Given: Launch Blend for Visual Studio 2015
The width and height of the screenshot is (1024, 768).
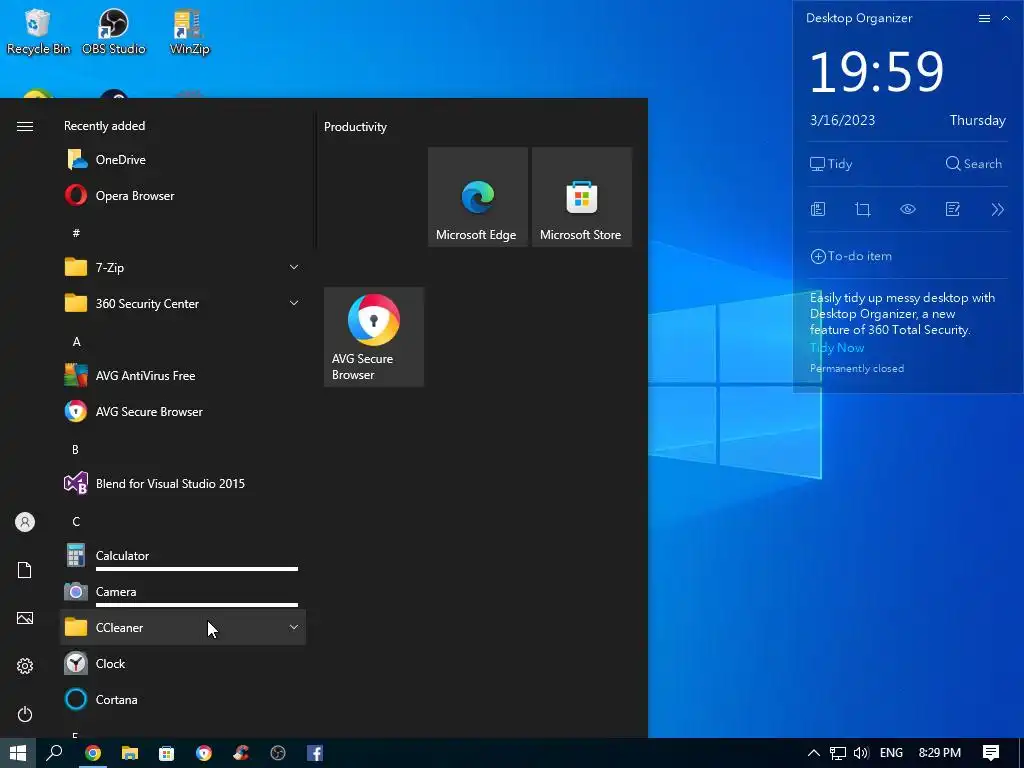Looking at the screenshot, I should pyautogui.click(x=183, y=483).
